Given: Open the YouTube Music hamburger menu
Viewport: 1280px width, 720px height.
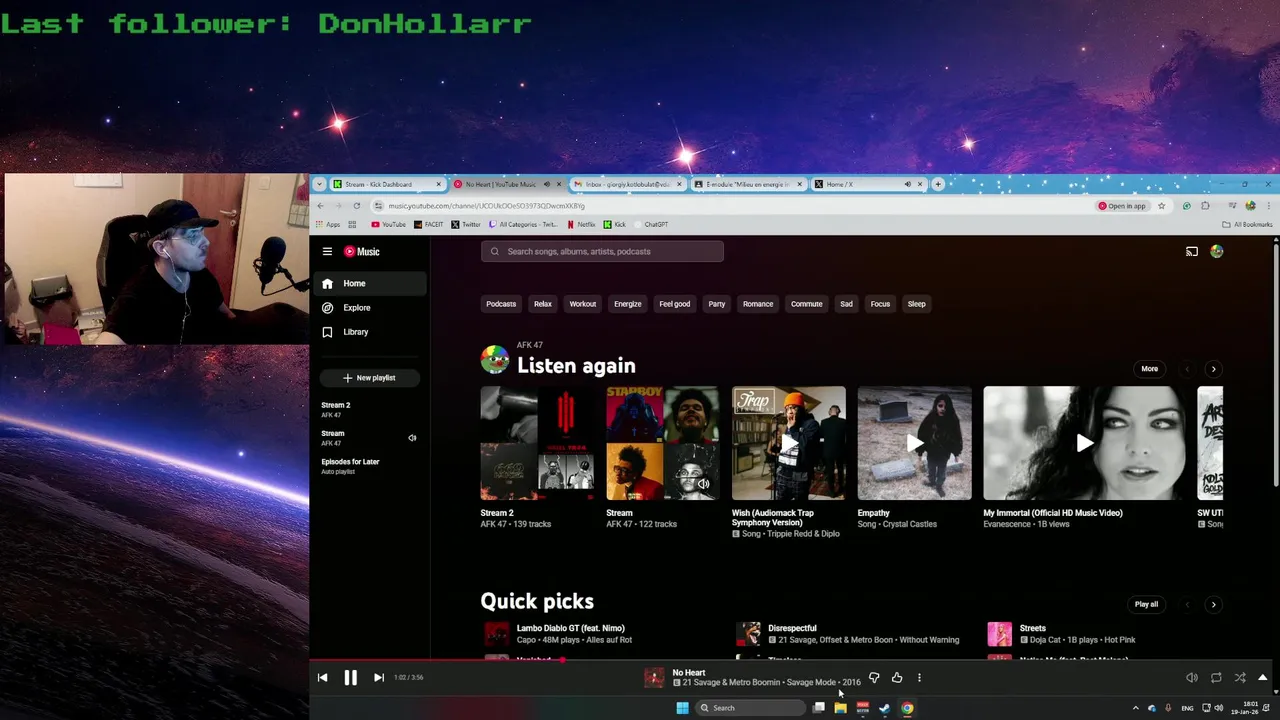Looking at the screenshot, I should (327, 252).
